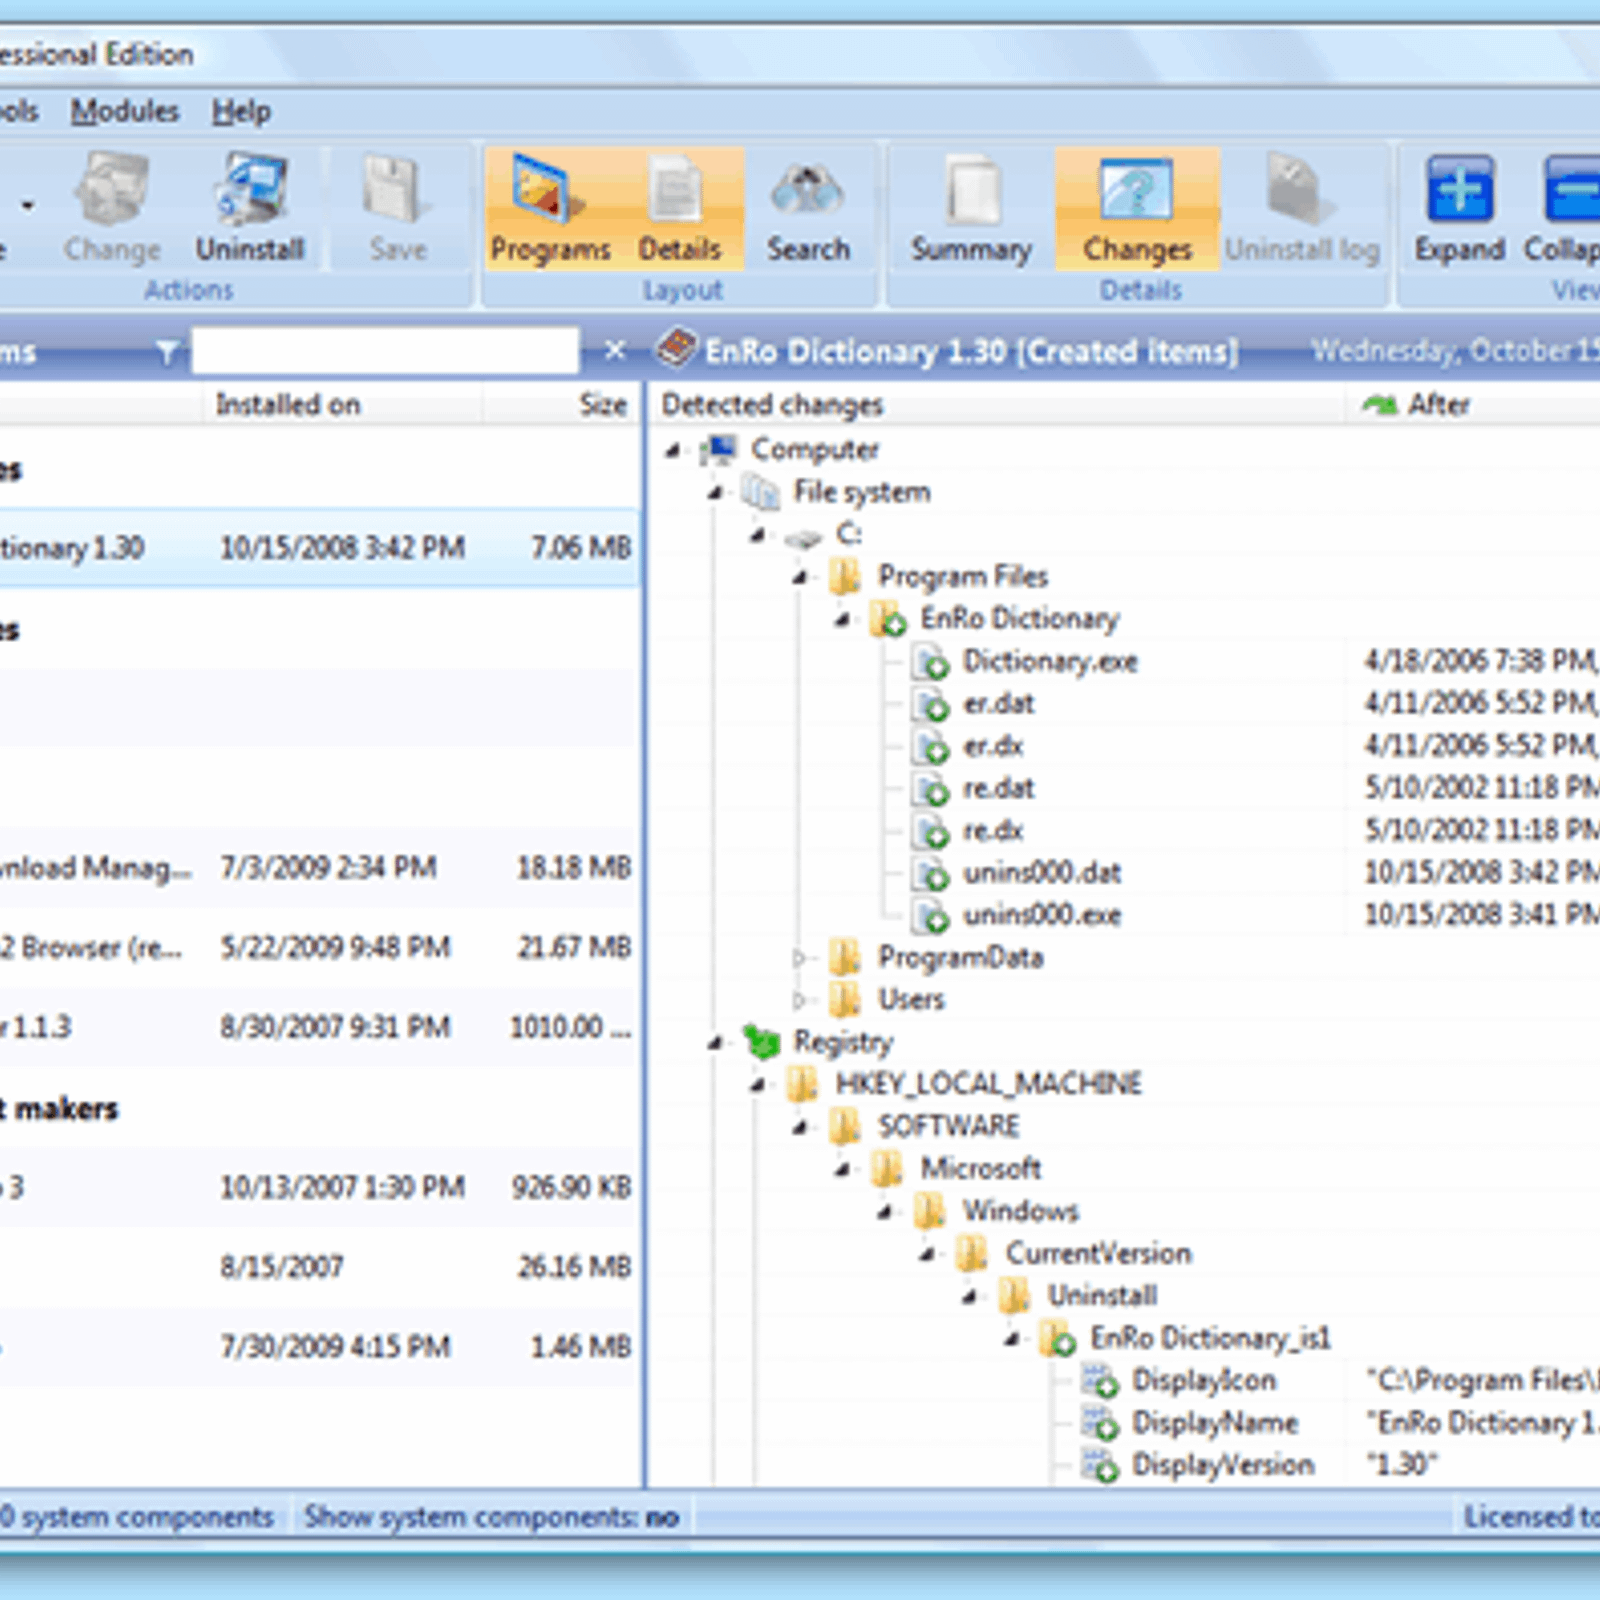The height and width of the screenshot is (1600, 1600).
Task: Click the After column header
Action: point(1472,405)
